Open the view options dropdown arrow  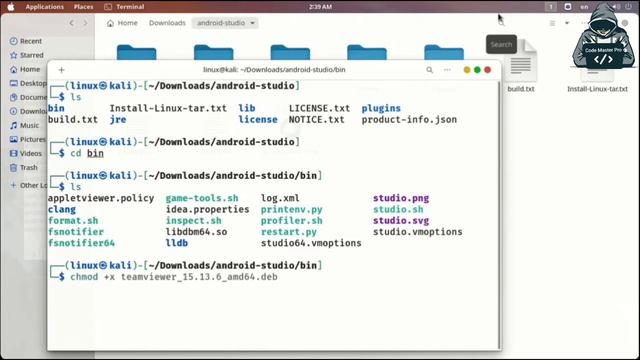coord(567,23)
